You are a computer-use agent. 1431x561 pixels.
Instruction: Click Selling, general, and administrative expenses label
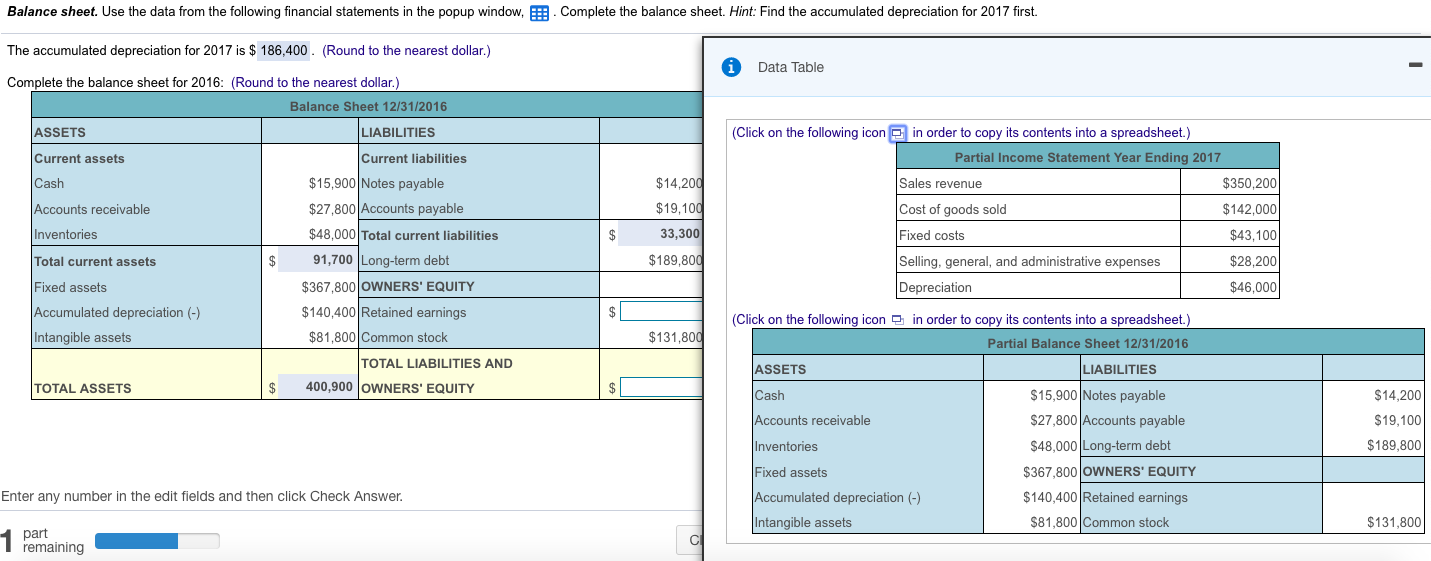click(x=1029, y=261)
